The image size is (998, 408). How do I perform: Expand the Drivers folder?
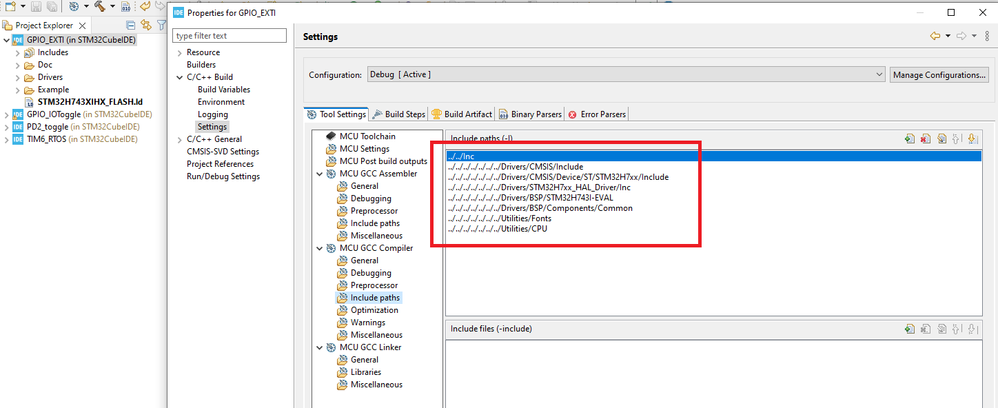pos(18,78)
